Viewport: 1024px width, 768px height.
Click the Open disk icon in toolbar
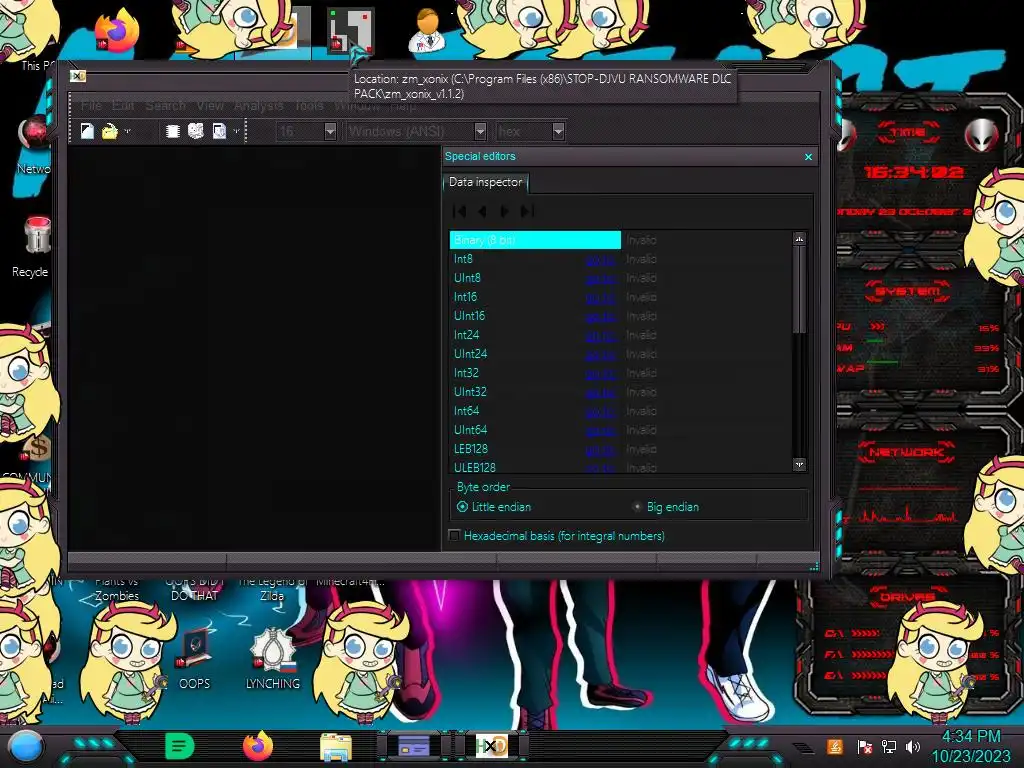point(196,131)
